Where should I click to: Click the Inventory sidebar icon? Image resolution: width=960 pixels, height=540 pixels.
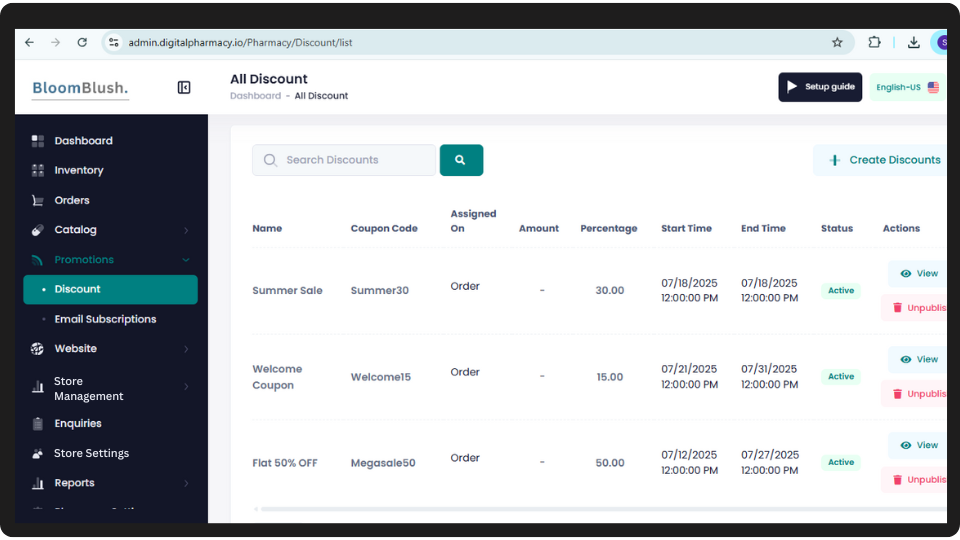click(37, 170)
